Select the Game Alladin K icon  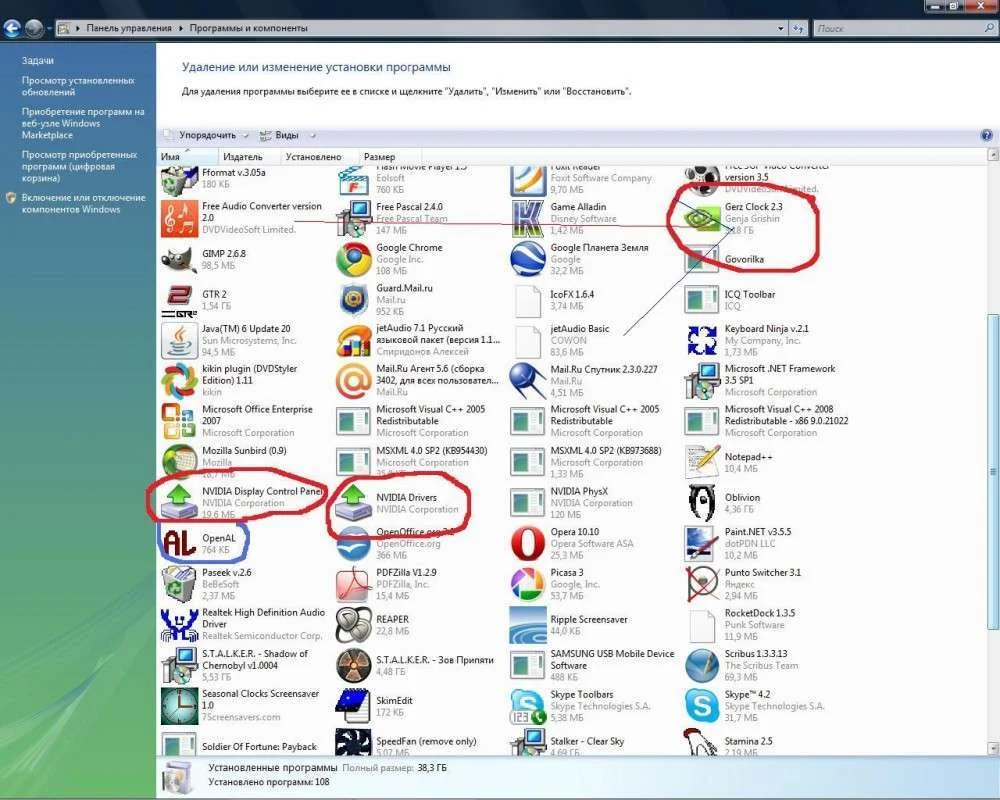pos(528,218)
